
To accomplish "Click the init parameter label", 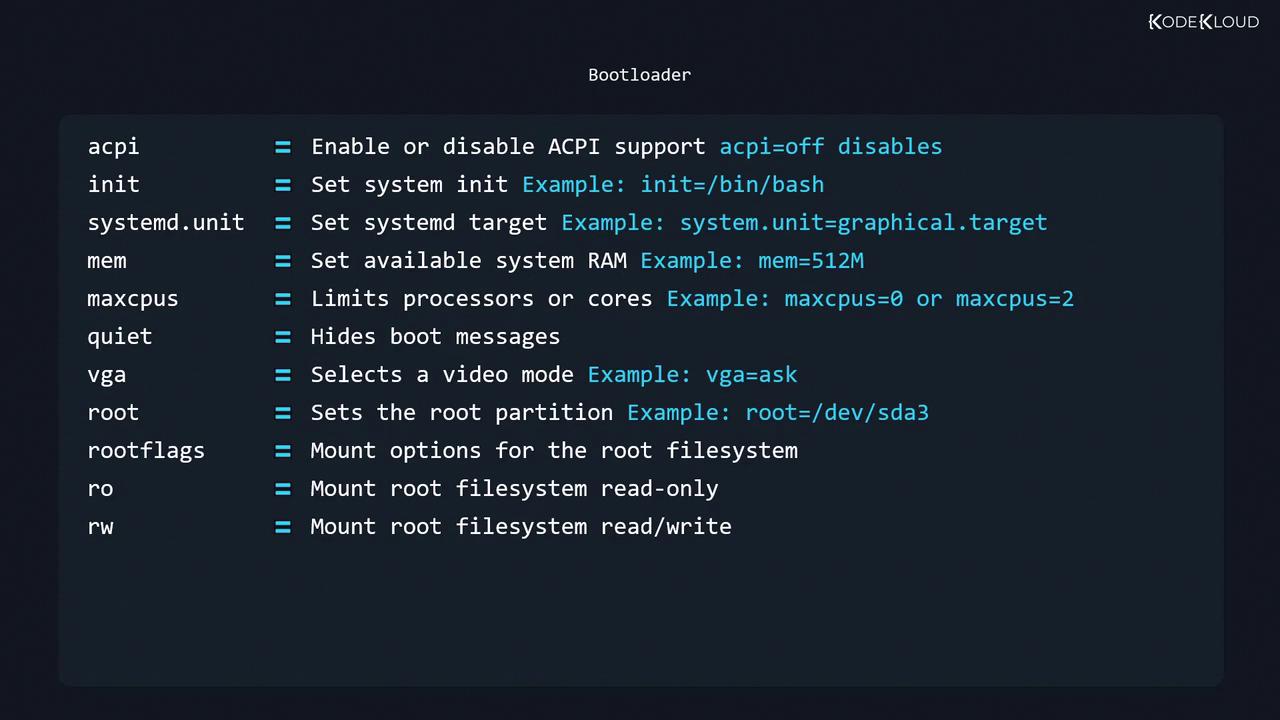I will tap(113, 185).
